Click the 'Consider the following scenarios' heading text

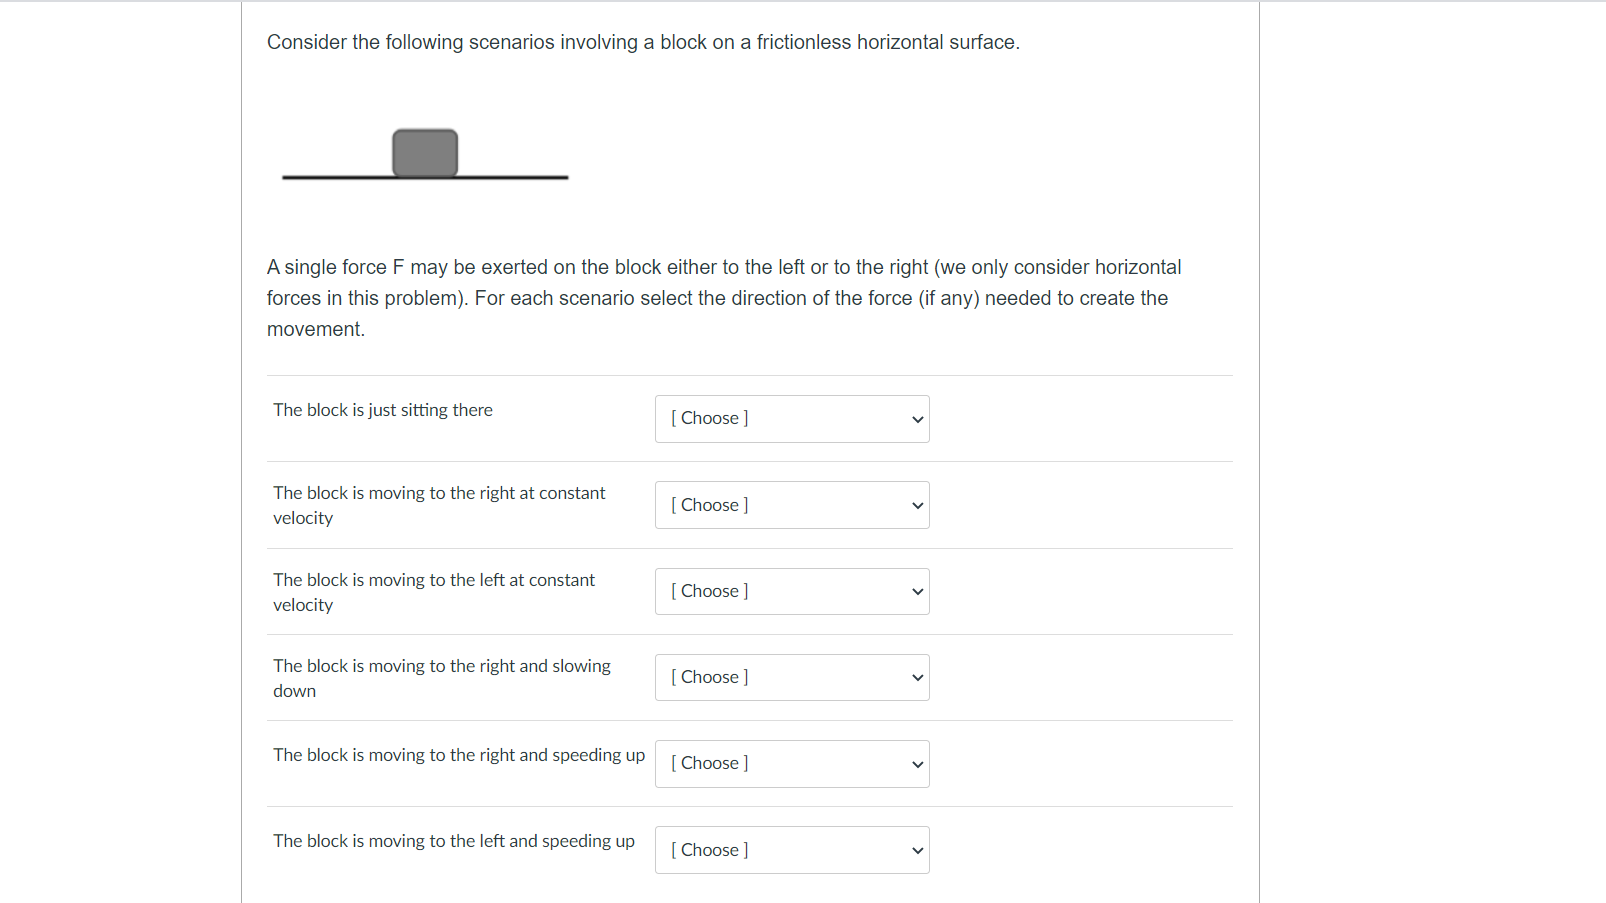(643, 42)
